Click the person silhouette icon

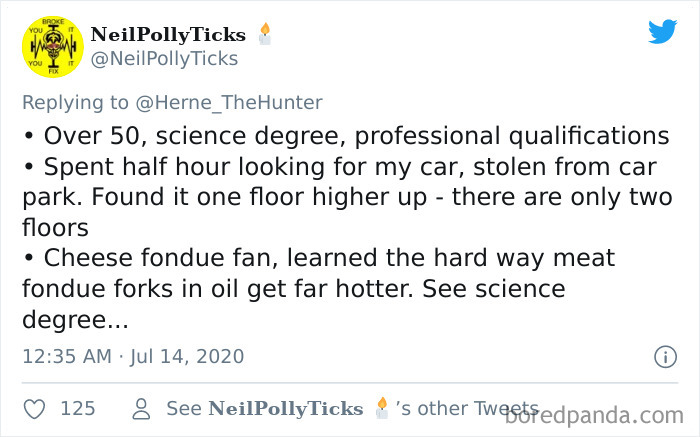(x=141, y=408)
